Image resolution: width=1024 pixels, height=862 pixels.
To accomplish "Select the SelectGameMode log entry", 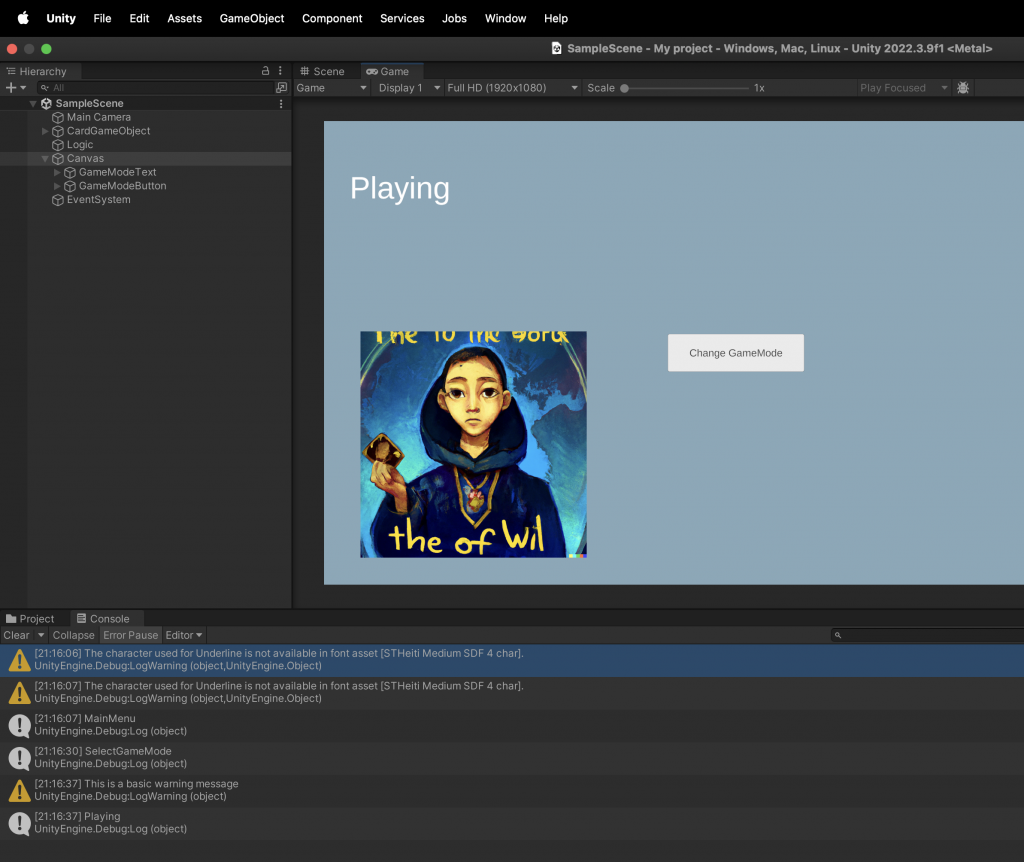I will pyautogui.click(x=512, y=758).
